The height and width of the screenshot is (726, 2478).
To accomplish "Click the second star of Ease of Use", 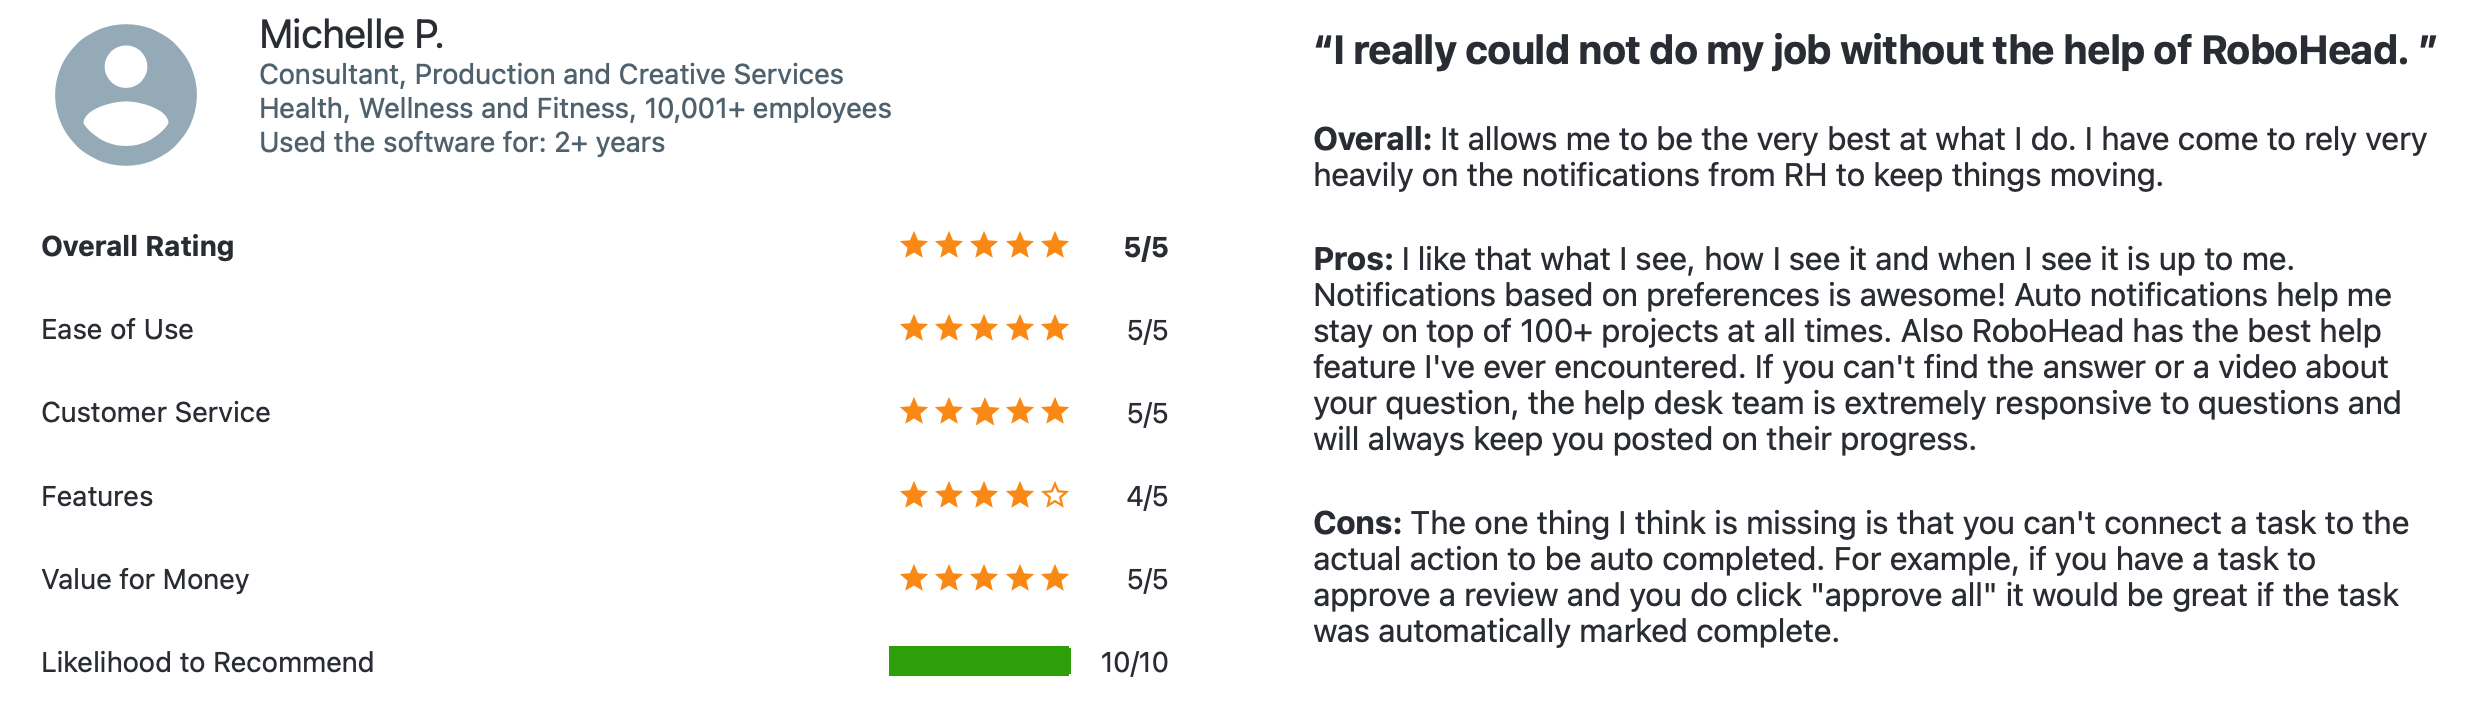I will [949, 328].
